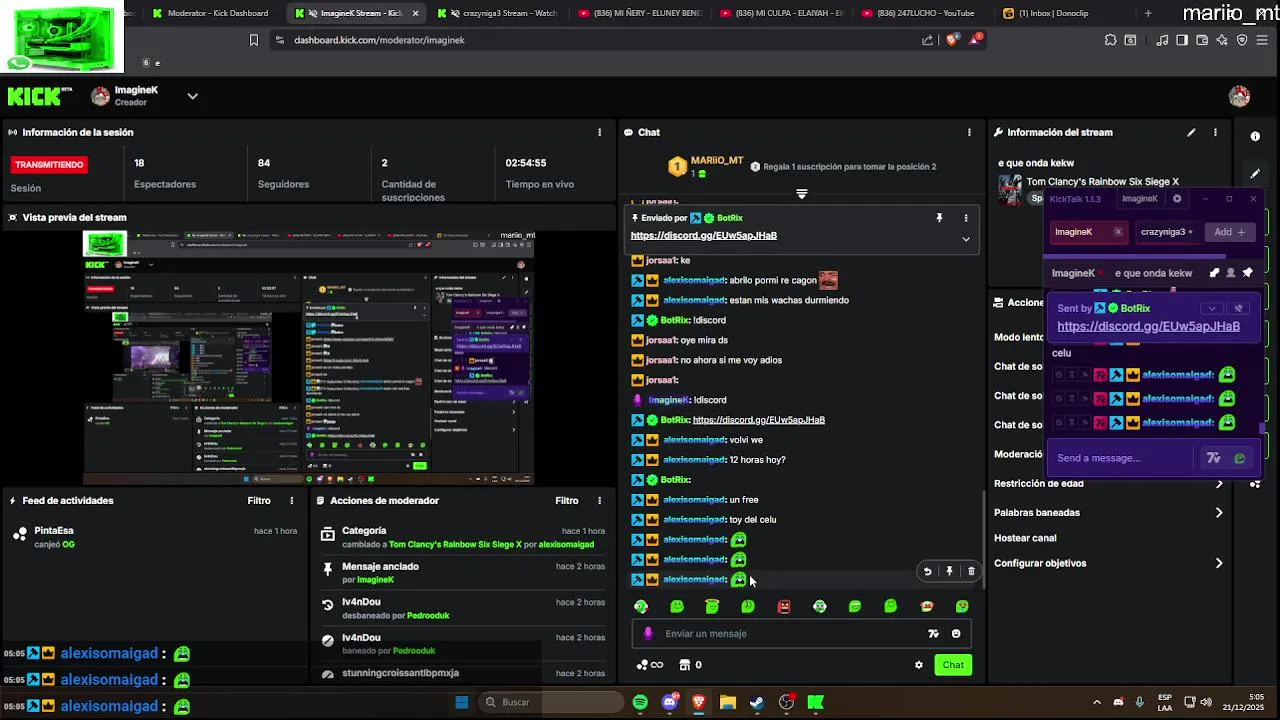The image size is (1280, 720).
Task: Open the emoji picker in the chat input
Action: pos(956,633)
